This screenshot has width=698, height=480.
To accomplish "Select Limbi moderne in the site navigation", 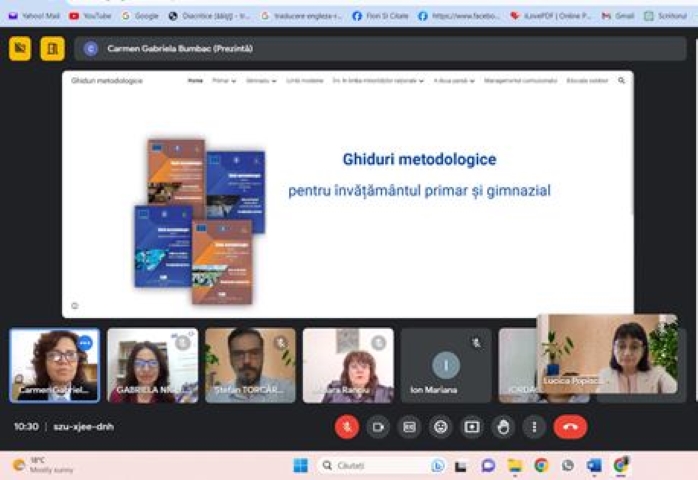I will coord(305,80).
